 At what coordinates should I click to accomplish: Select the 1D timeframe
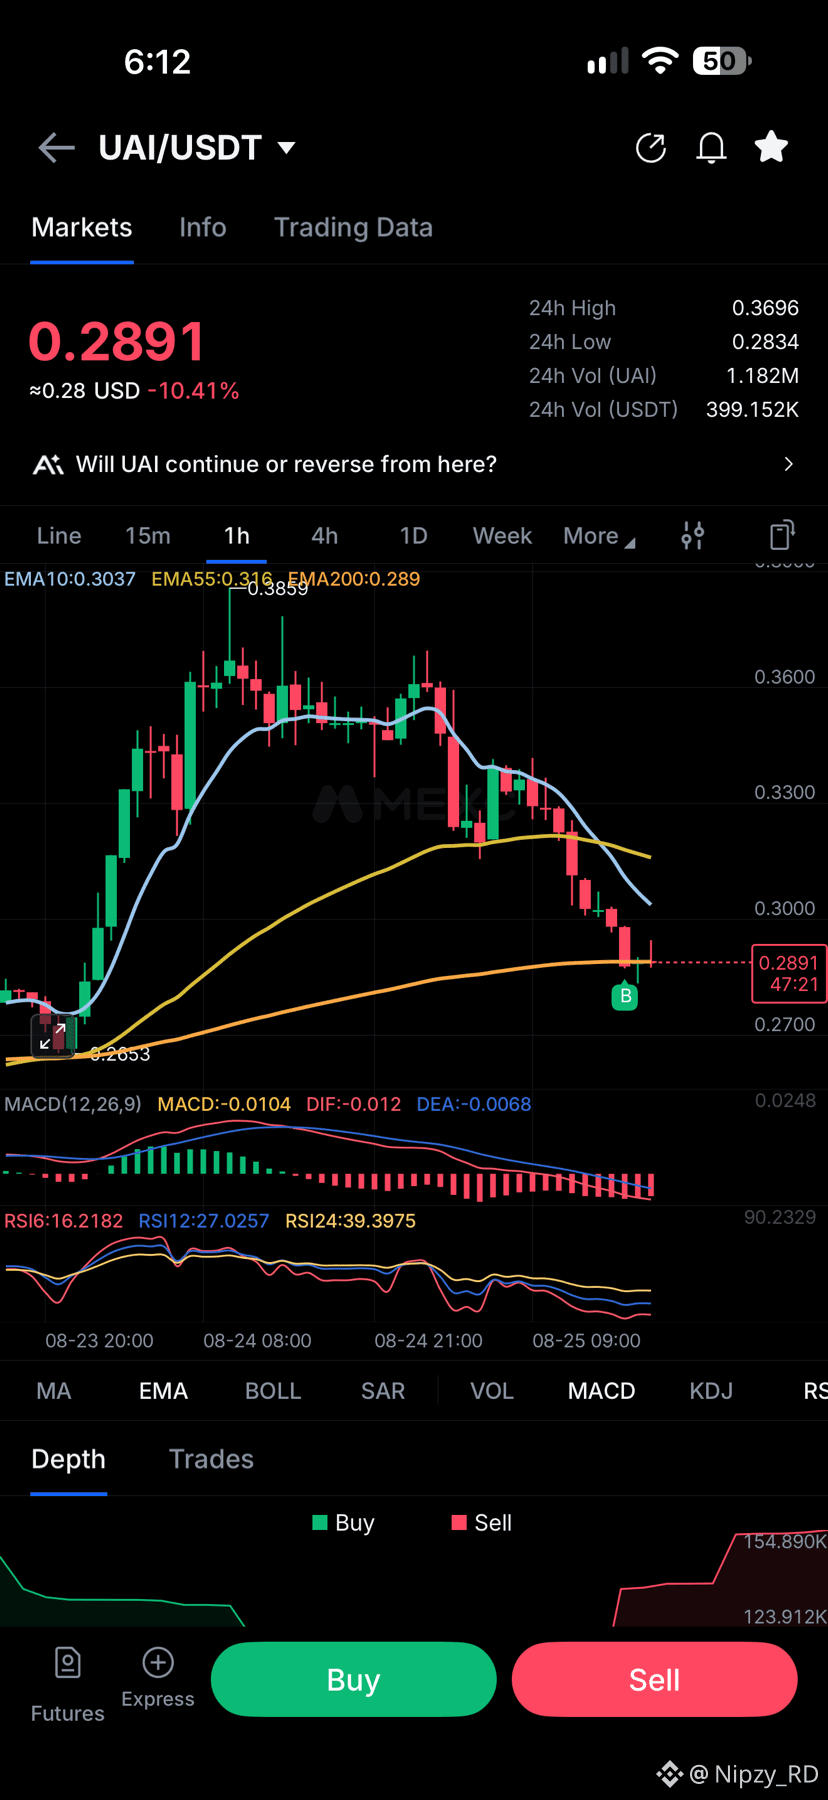coord(414,536)
